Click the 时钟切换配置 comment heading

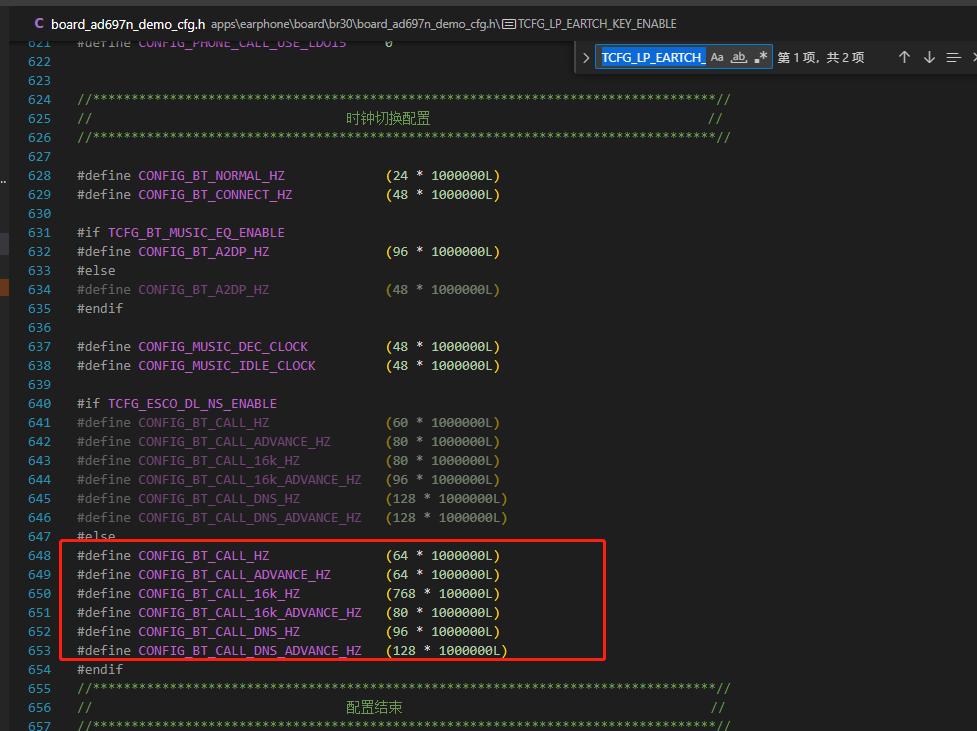tap(388, 118)
